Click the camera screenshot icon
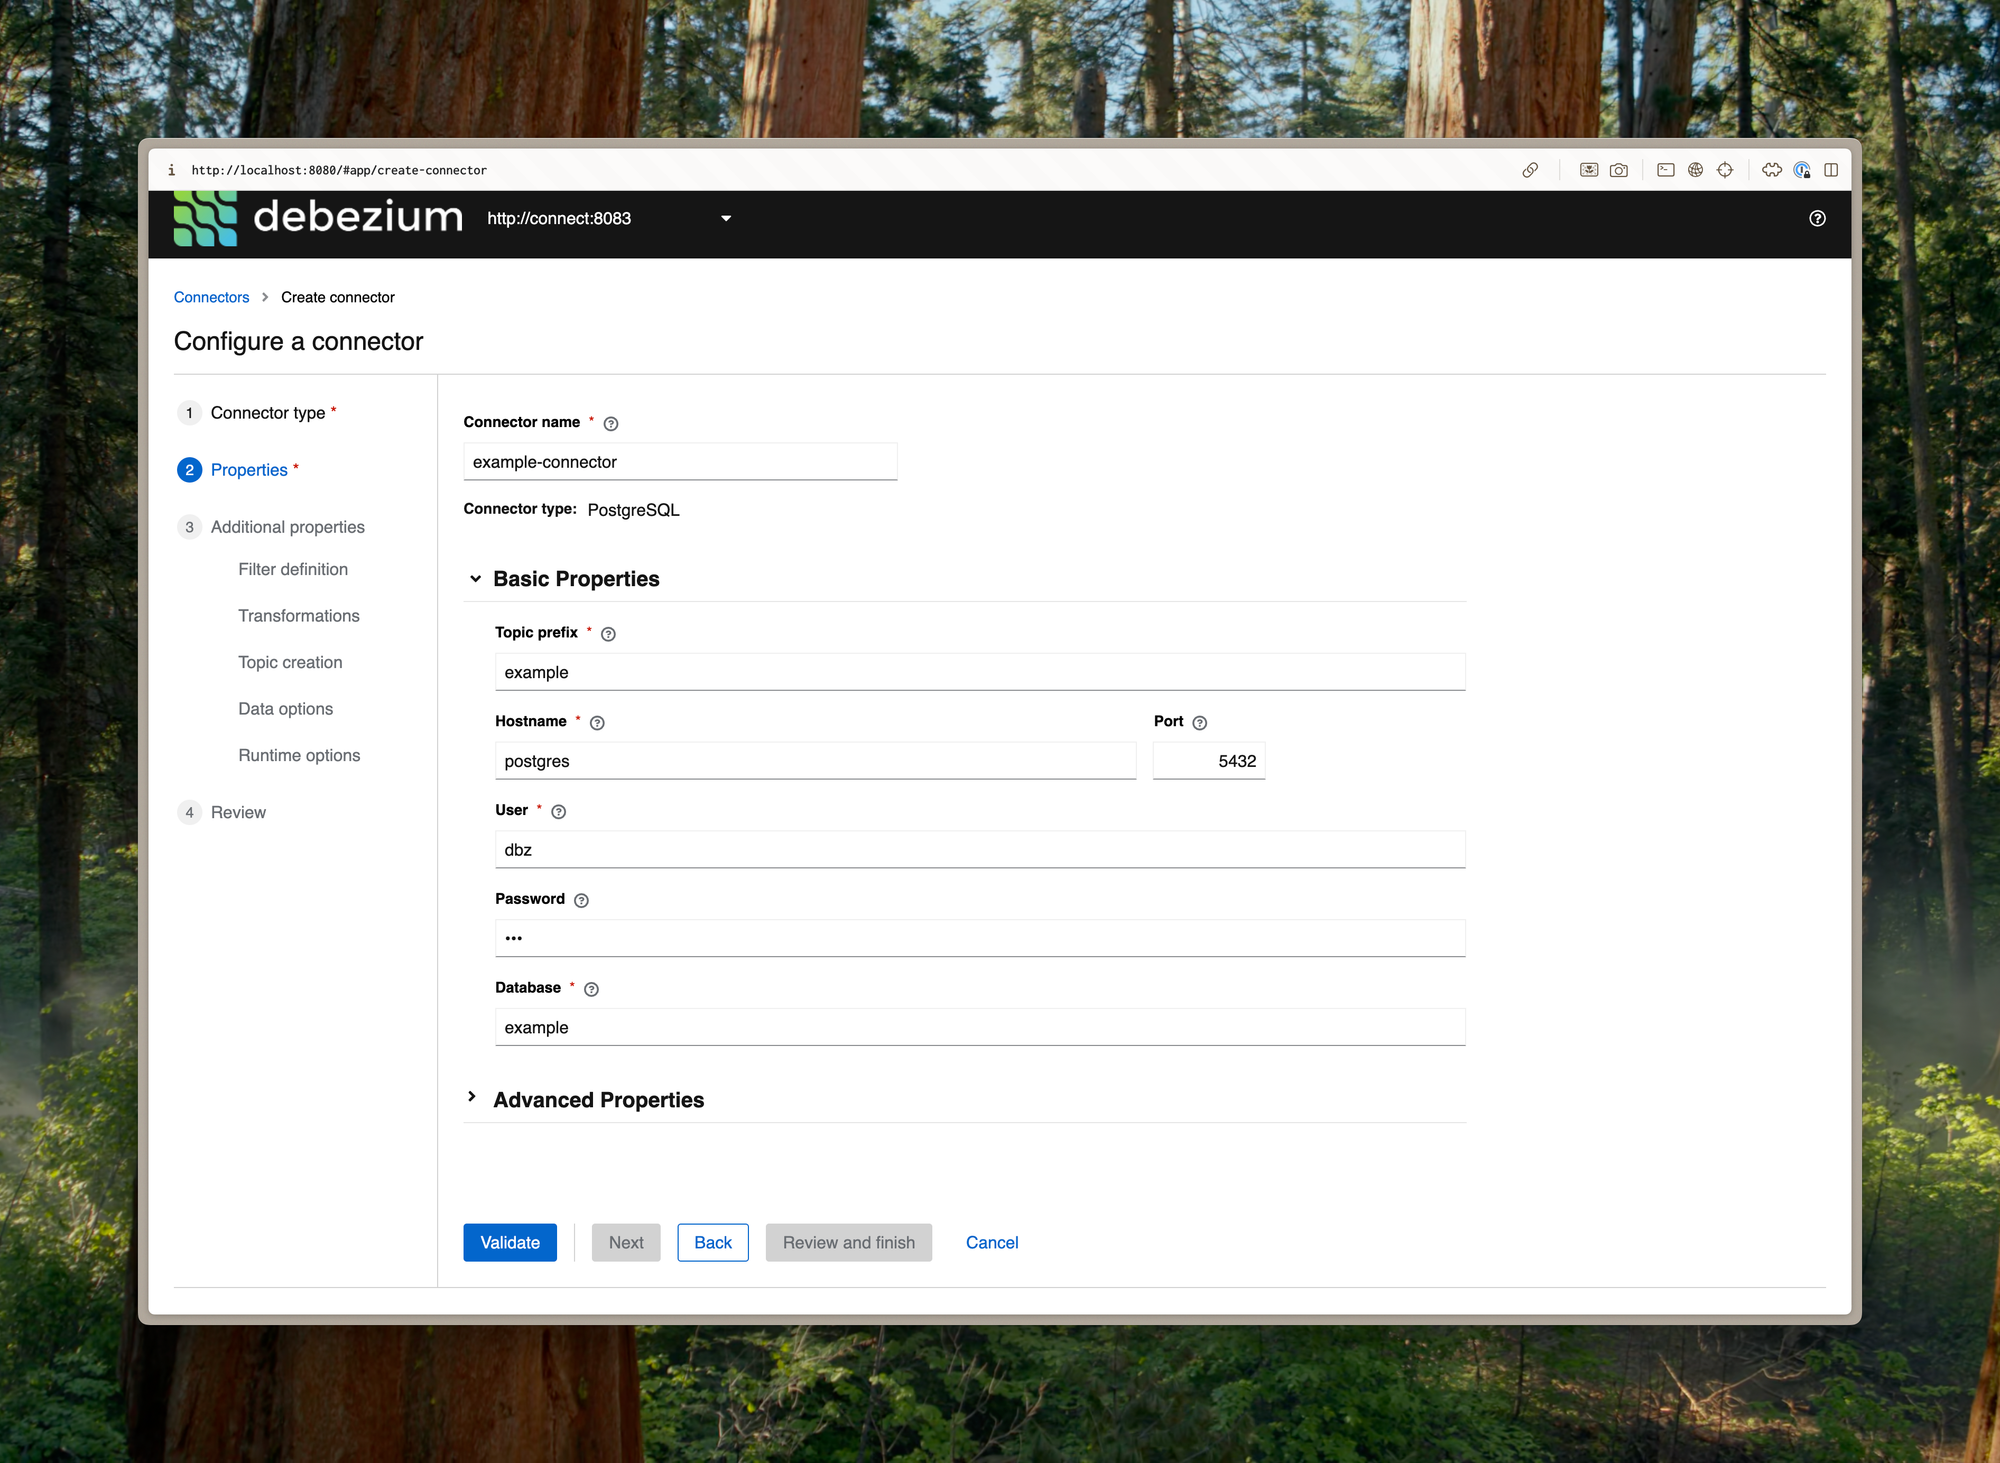2000x1463 pixels. 1618,170
